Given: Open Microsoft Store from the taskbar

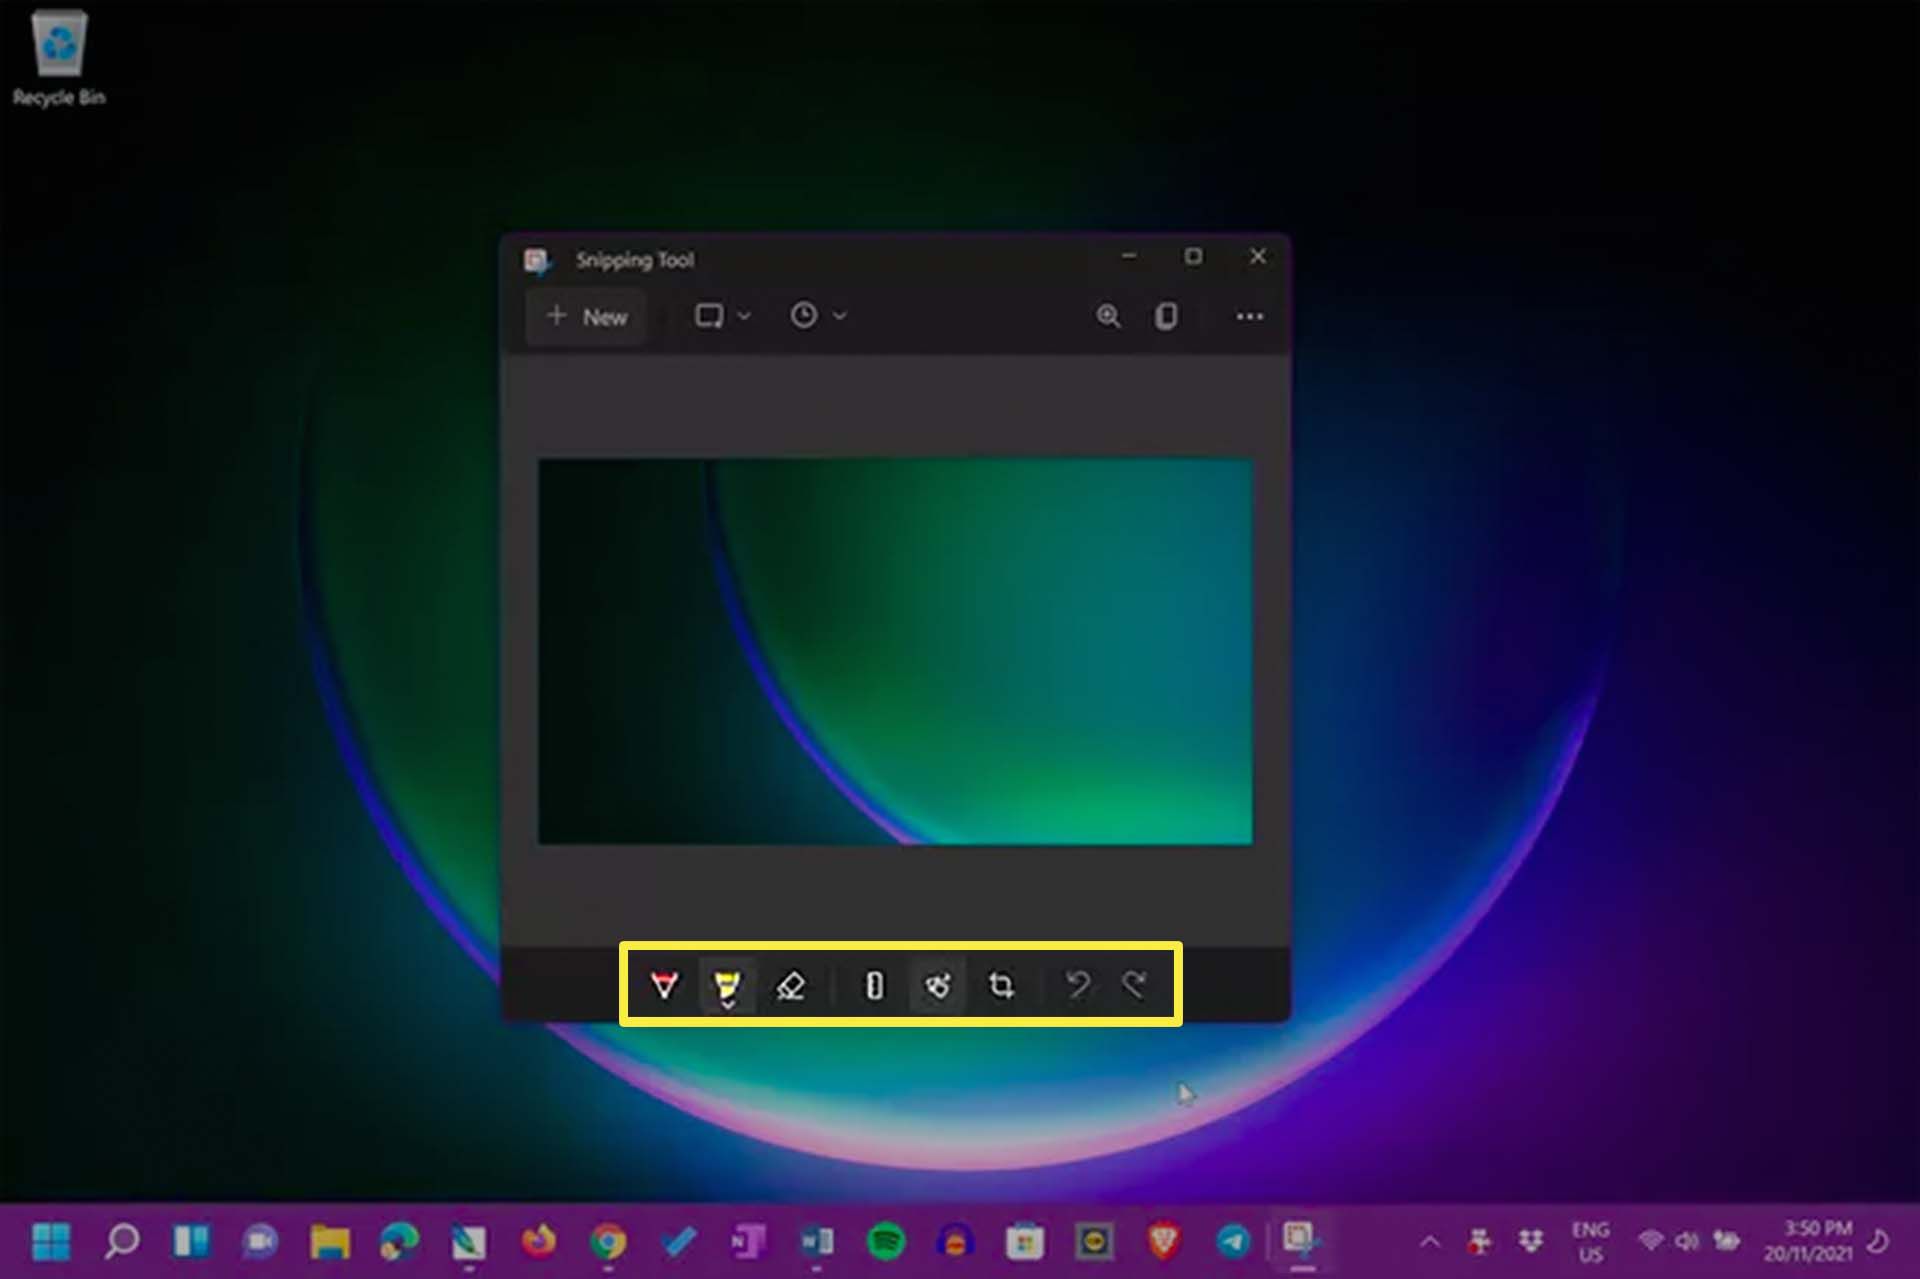Looking at the screenshot, I should (1025, 1242).
